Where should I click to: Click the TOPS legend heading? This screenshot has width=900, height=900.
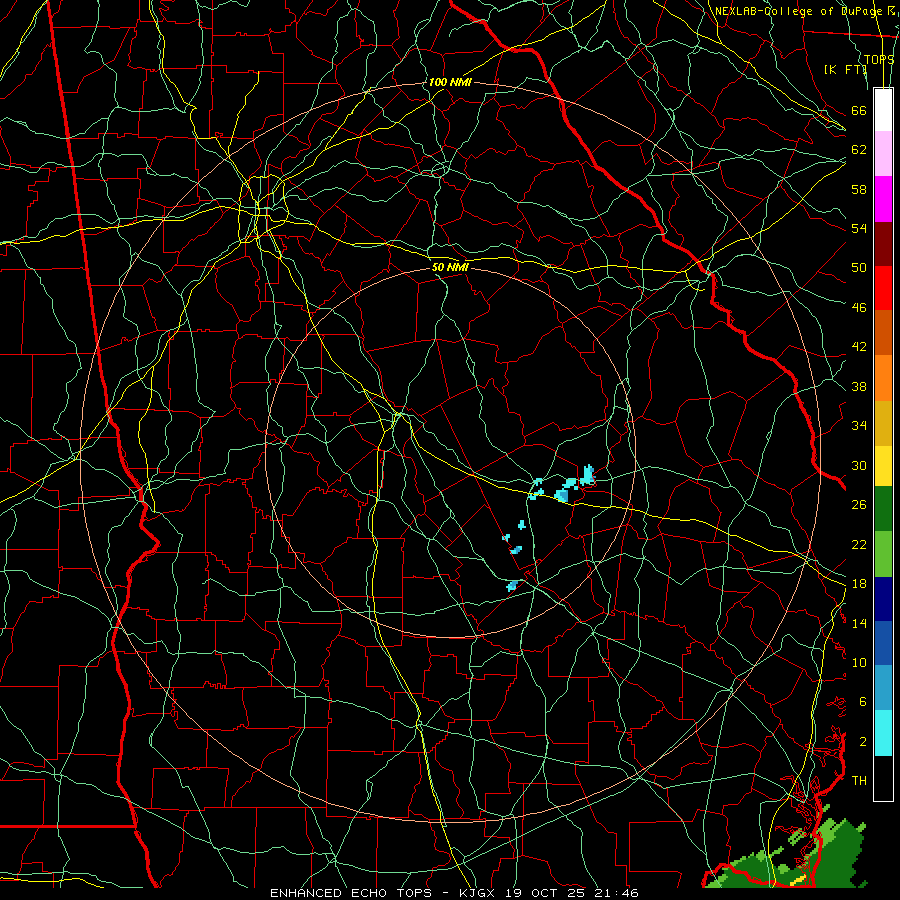(x=879, y=59)
